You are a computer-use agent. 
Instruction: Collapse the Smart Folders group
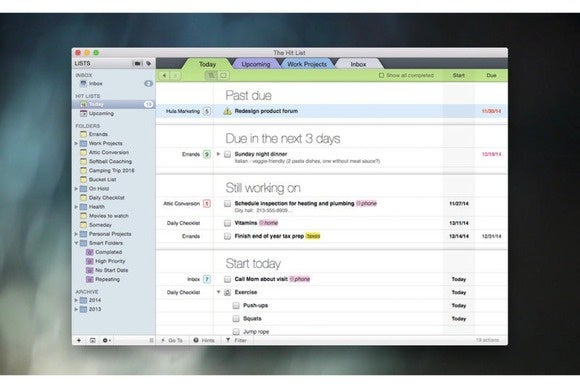pyautogui.click(x=76, y=243)
